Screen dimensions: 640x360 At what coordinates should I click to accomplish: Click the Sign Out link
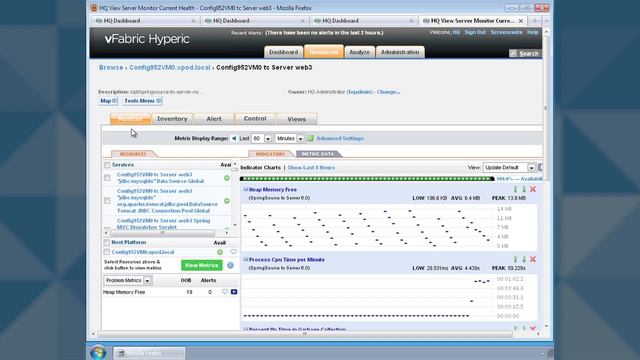pos(475,32)
